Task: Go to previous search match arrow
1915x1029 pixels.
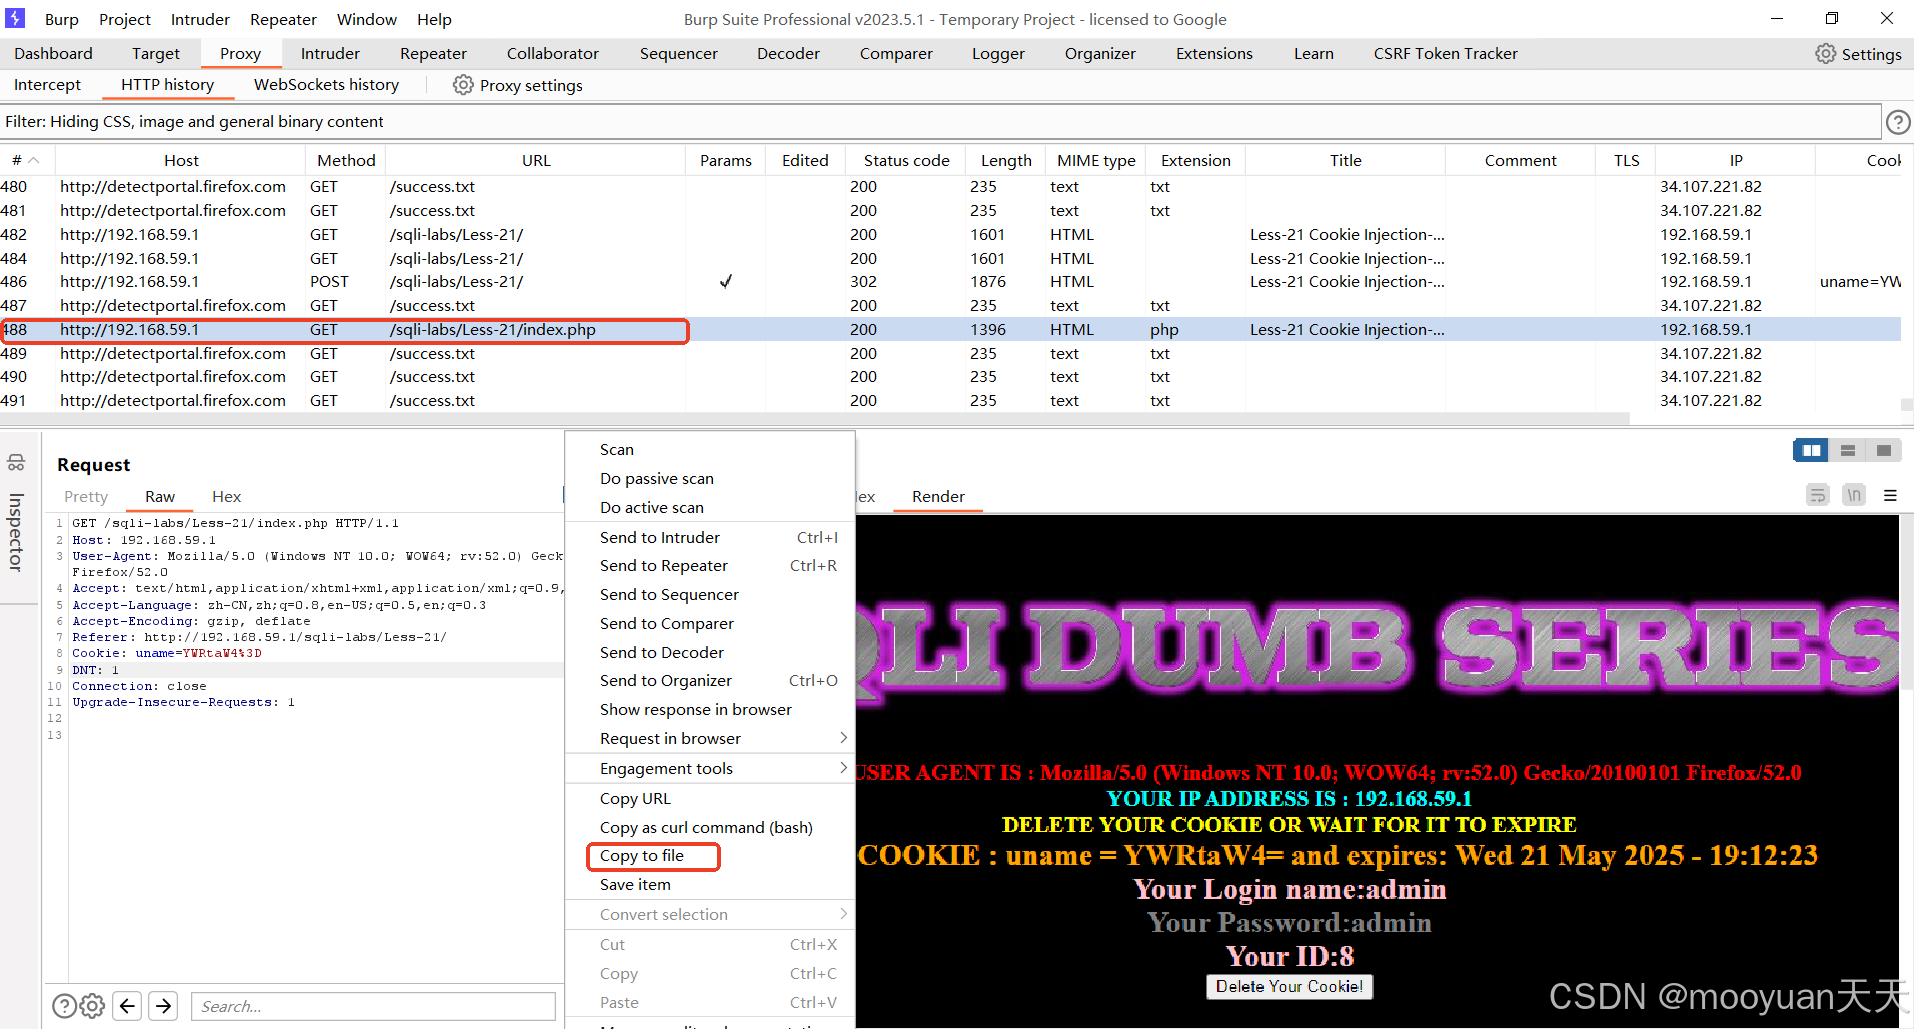Action: coord(127,1006)
